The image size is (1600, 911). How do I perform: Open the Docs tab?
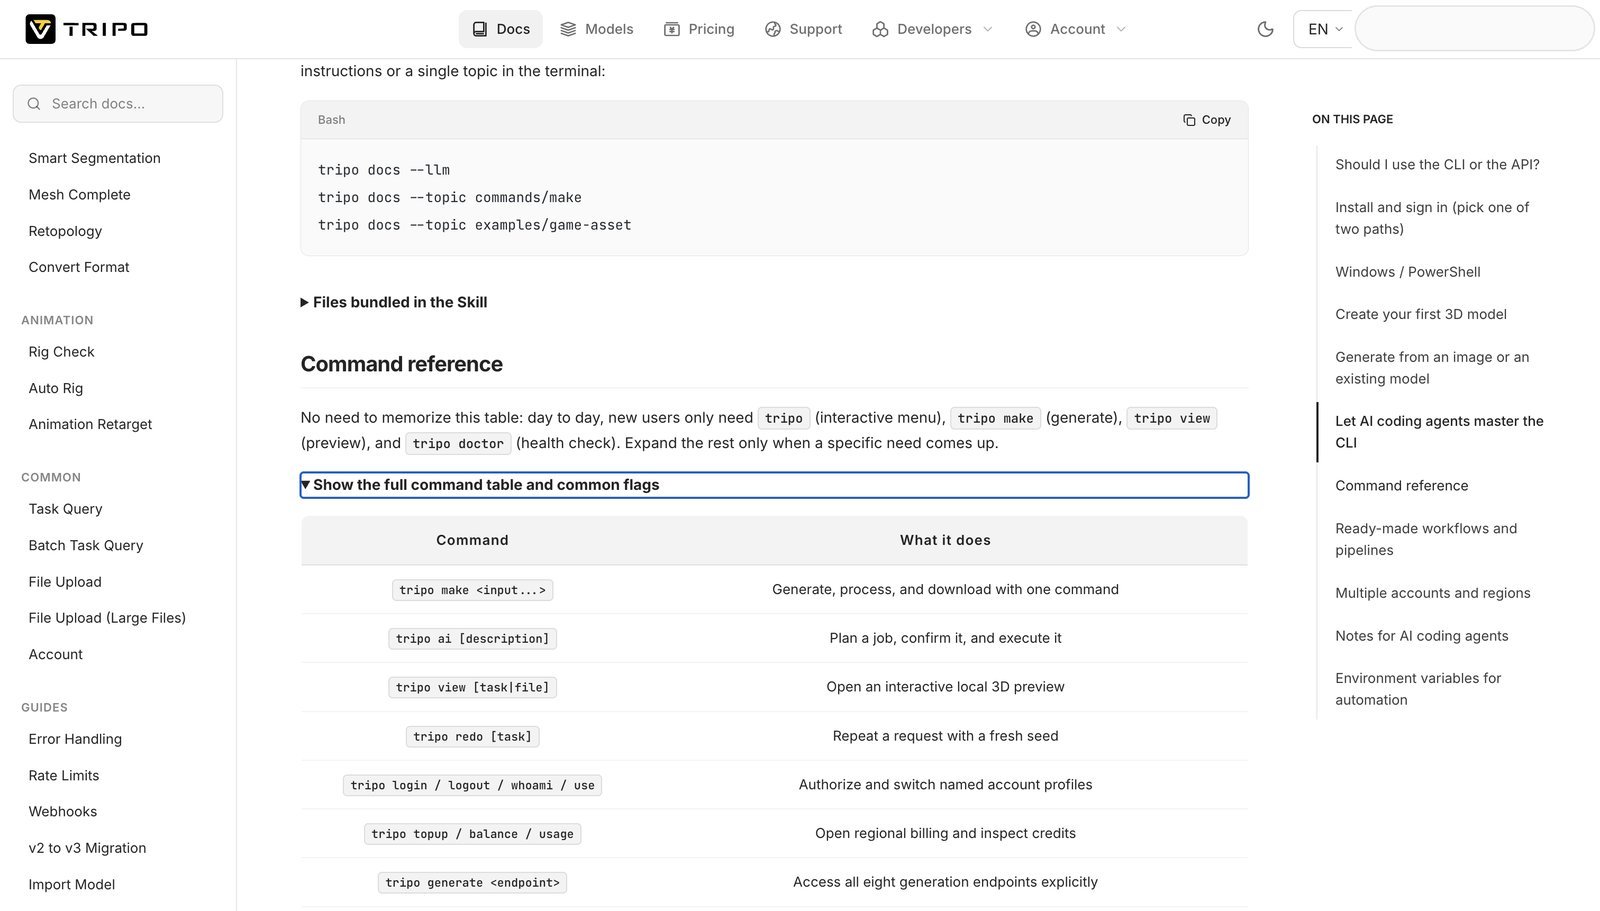click(501, 29)
